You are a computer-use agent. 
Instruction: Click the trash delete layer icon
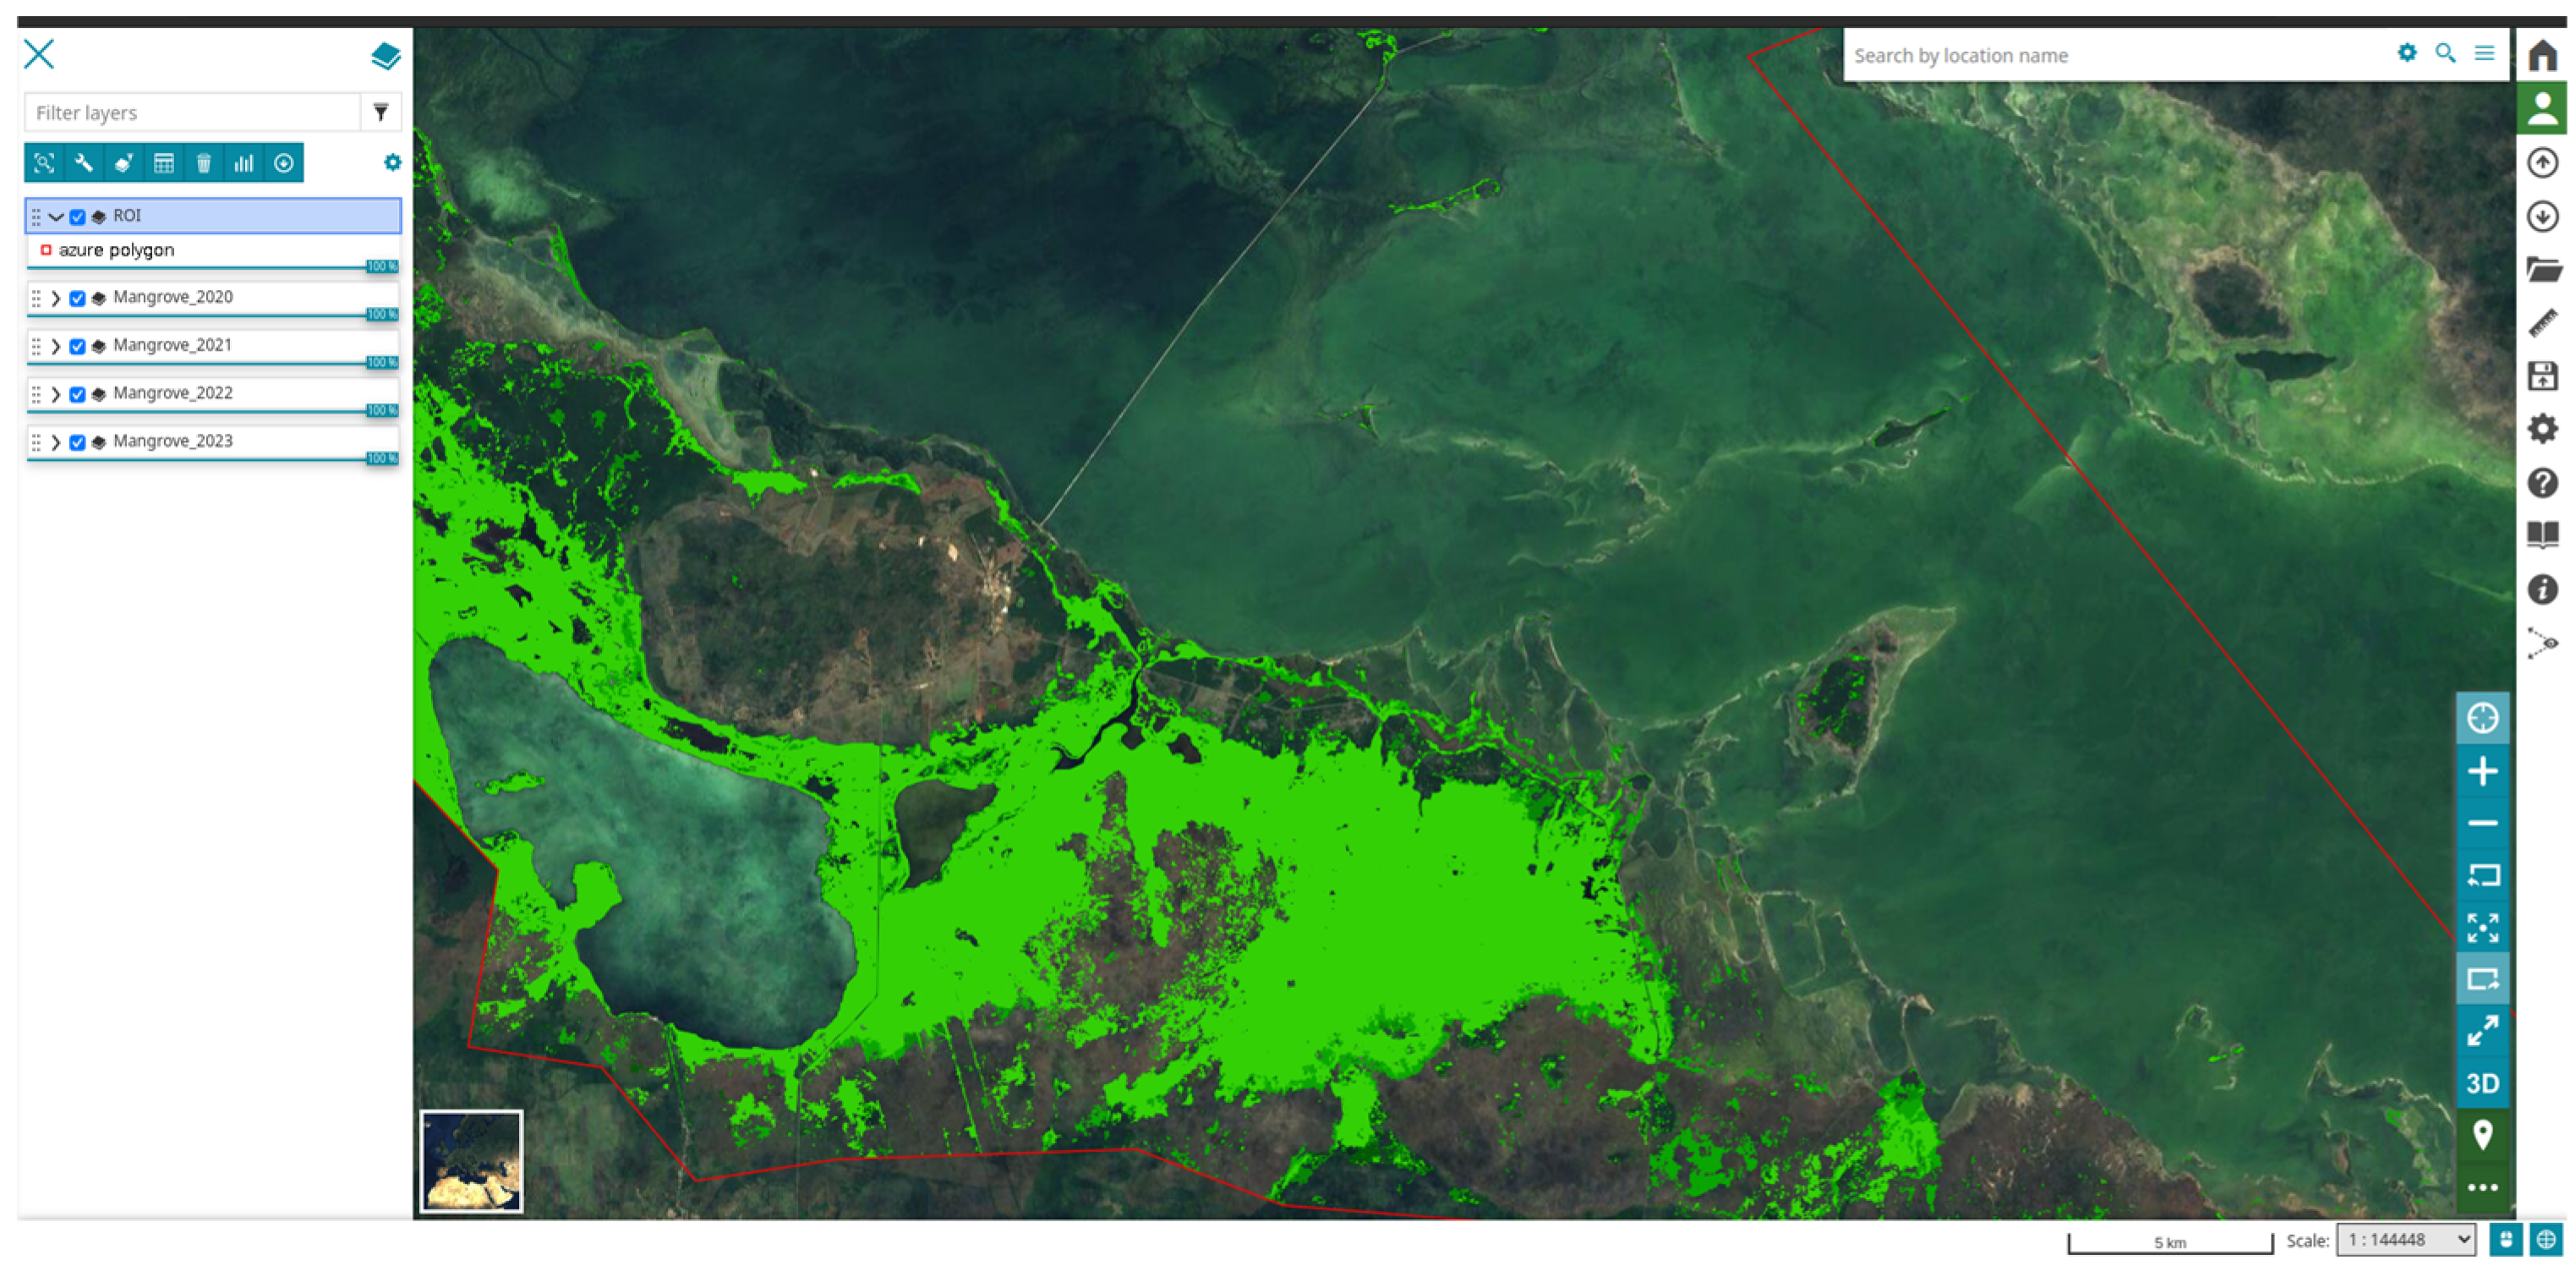tap(204, 163)
